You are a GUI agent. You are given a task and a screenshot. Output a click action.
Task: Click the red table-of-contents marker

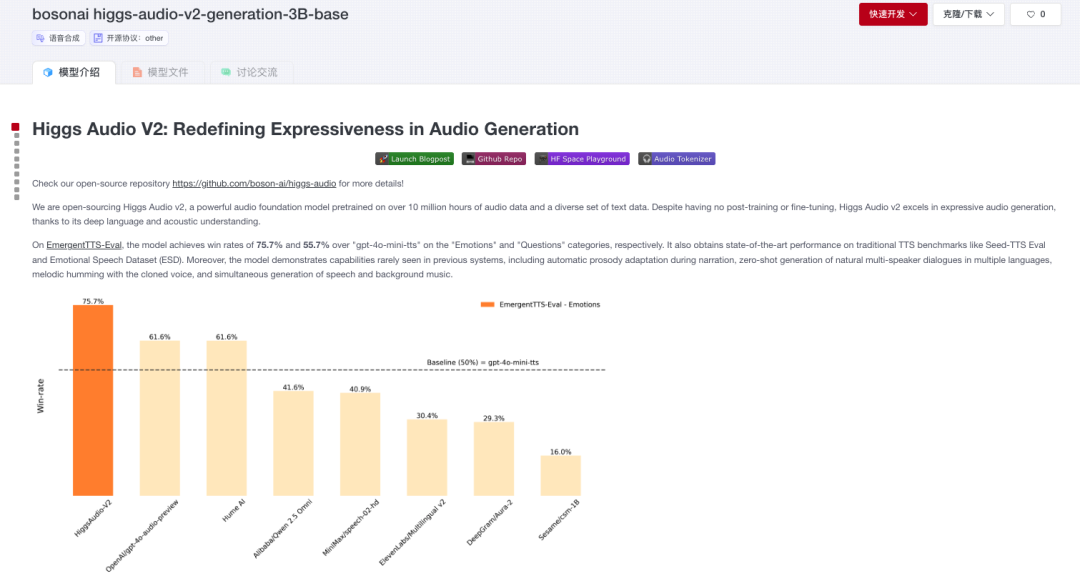point(15,127)
